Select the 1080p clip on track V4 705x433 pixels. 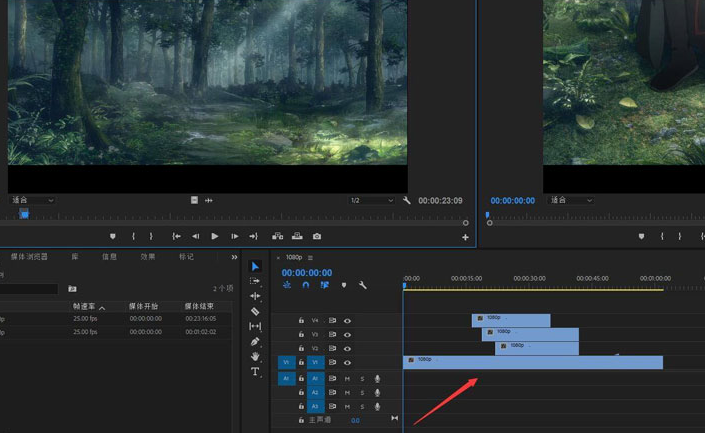click(511, 320)
